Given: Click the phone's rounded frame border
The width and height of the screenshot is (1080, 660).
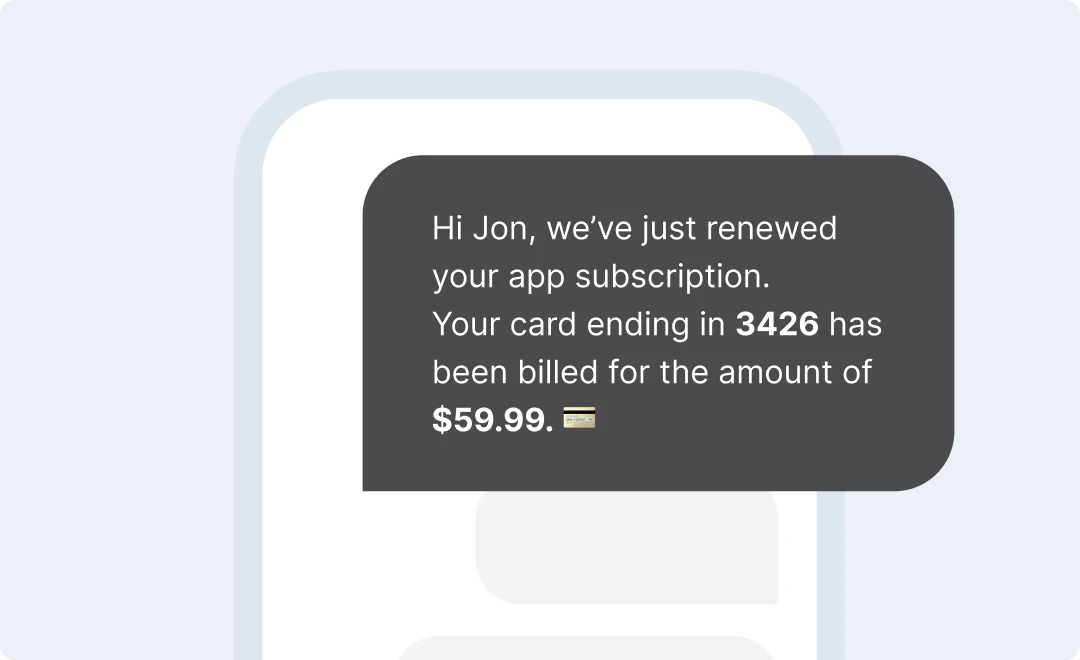Looking at the screenshot, I should coord(248,413).
